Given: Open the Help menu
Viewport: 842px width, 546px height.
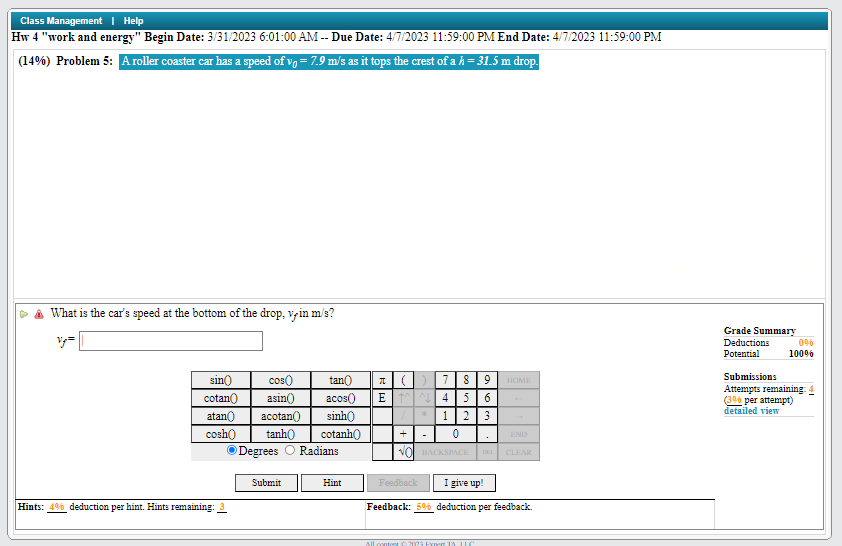Looking at the screenshot, I should pyautogui.click(x=133, y=21).
